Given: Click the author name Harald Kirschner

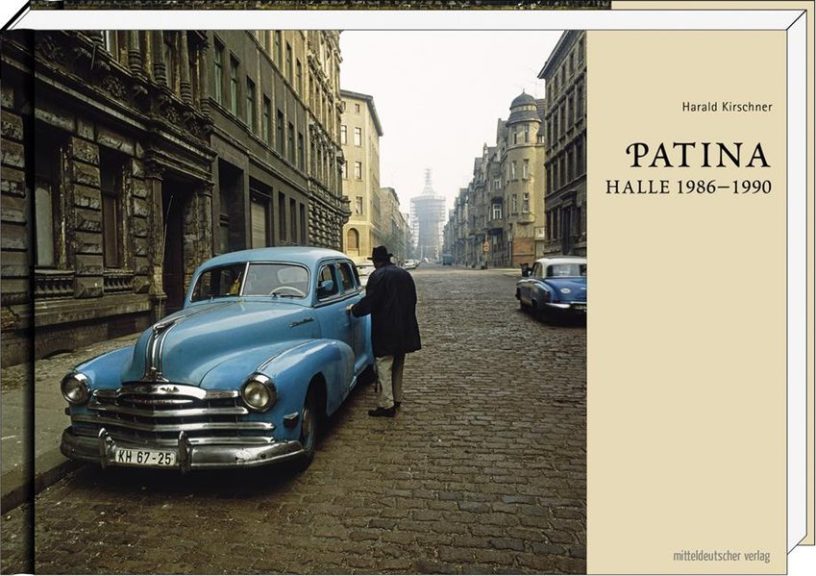Looking at the screenshot, I should coord(726,107).
